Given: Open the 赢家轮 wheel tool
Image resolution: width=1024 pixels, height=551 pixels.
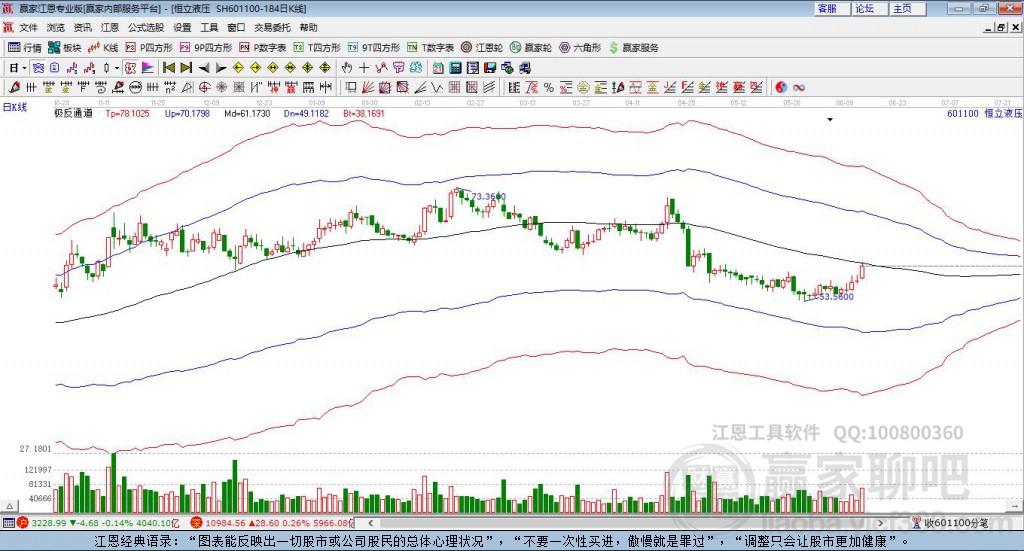Looking at the screenshot, I should pyautogui.click(x=530, y=48).
